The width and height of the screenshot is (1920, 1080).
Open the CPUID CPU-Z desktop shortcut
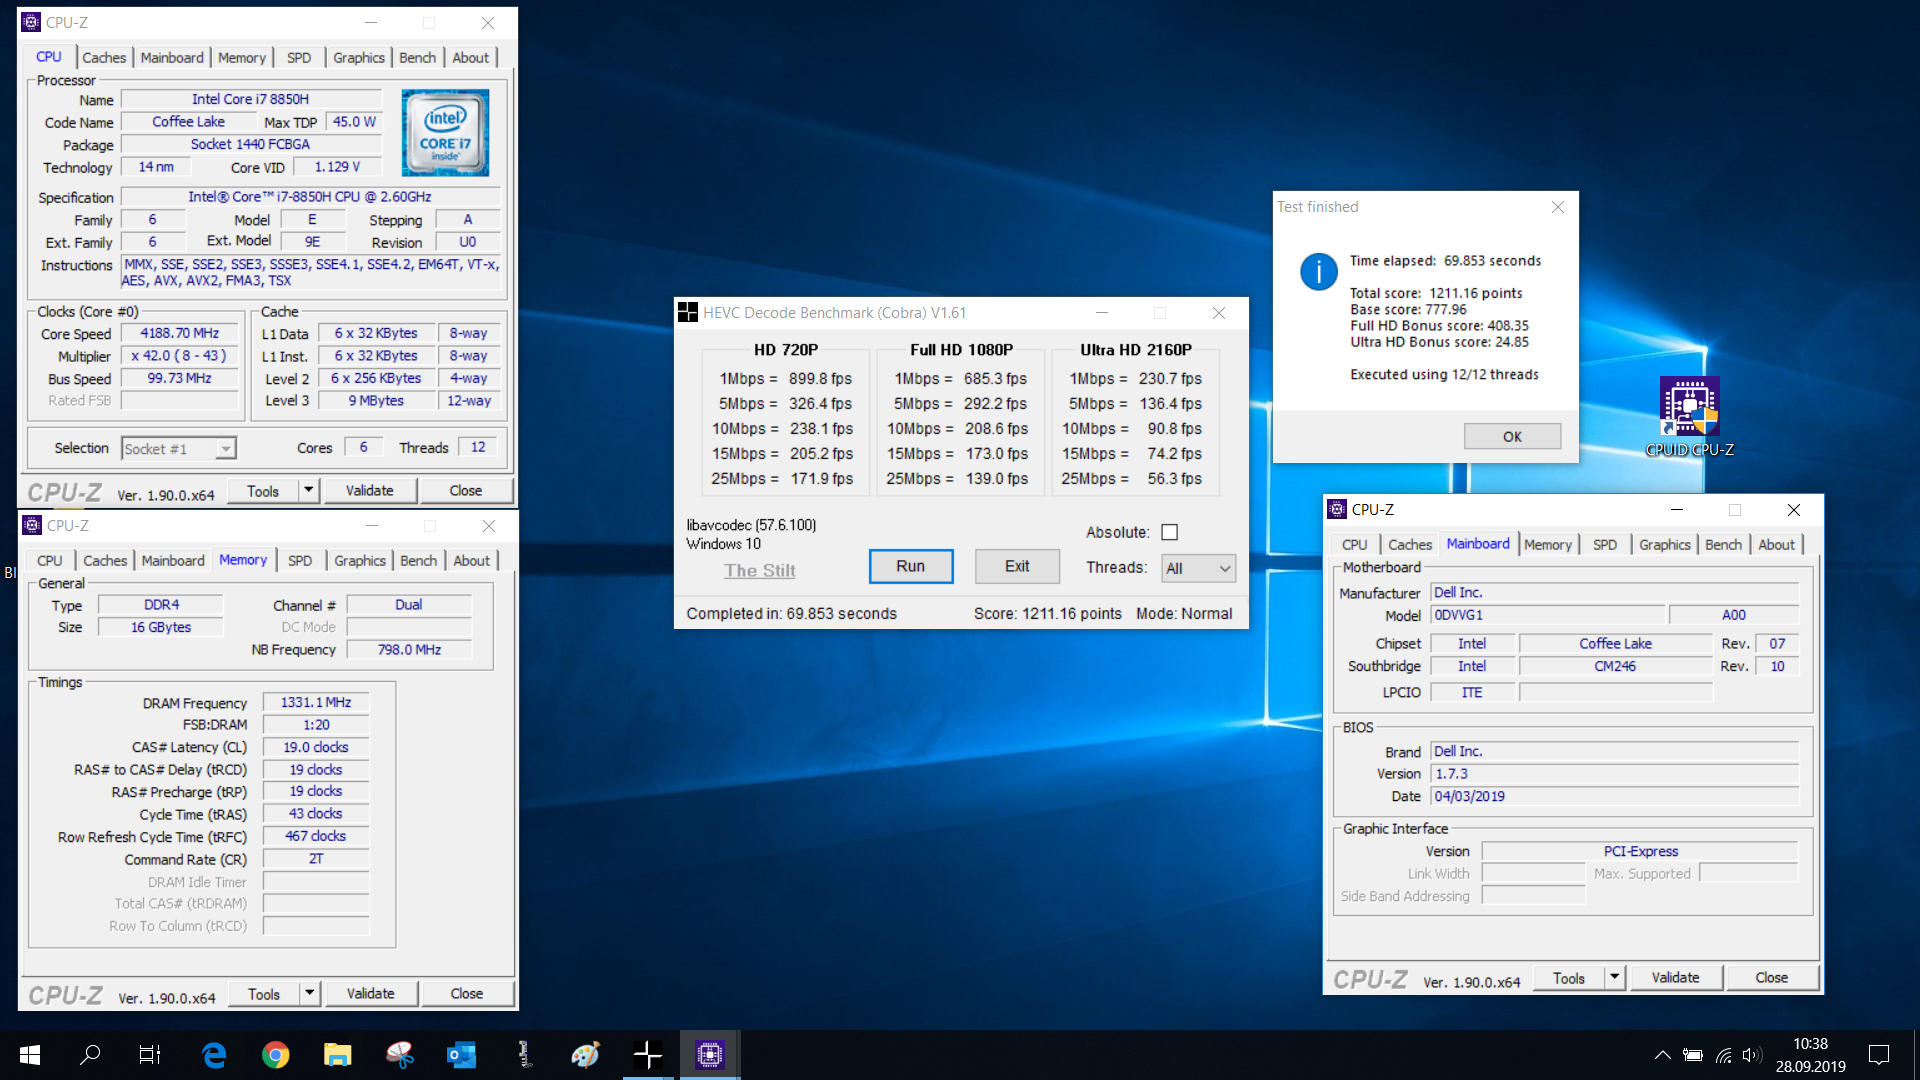click(1689, 417)
